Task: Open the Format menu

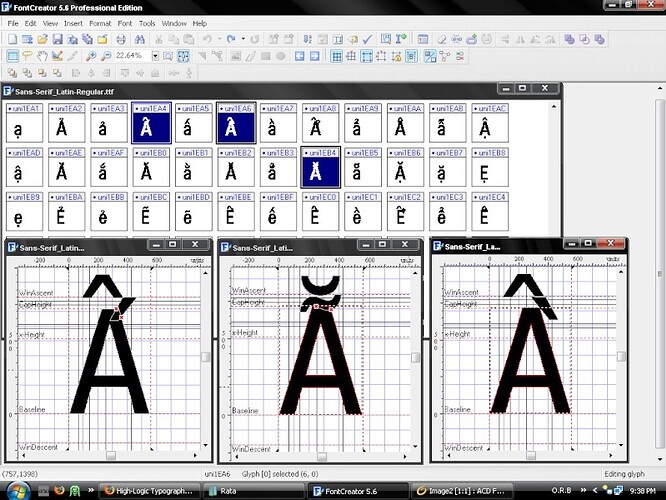Action: coord(100,22)
